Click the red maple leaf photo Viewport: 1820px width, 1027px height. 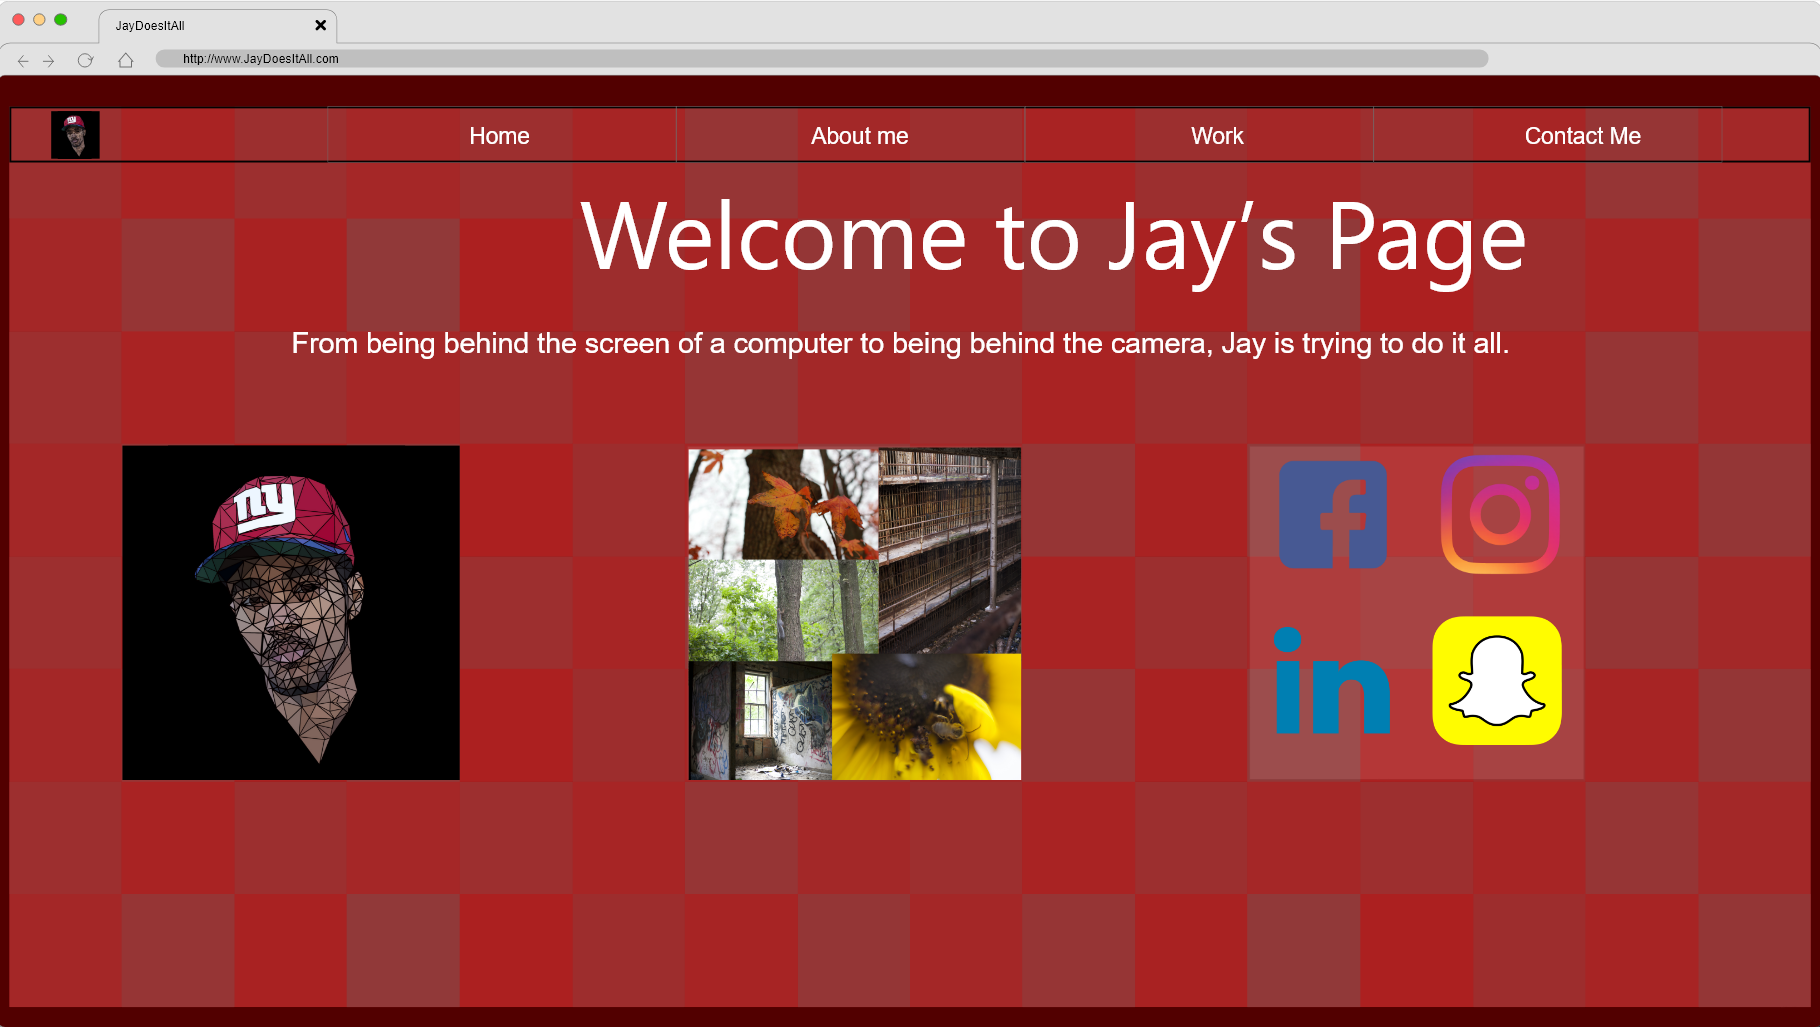783,504
